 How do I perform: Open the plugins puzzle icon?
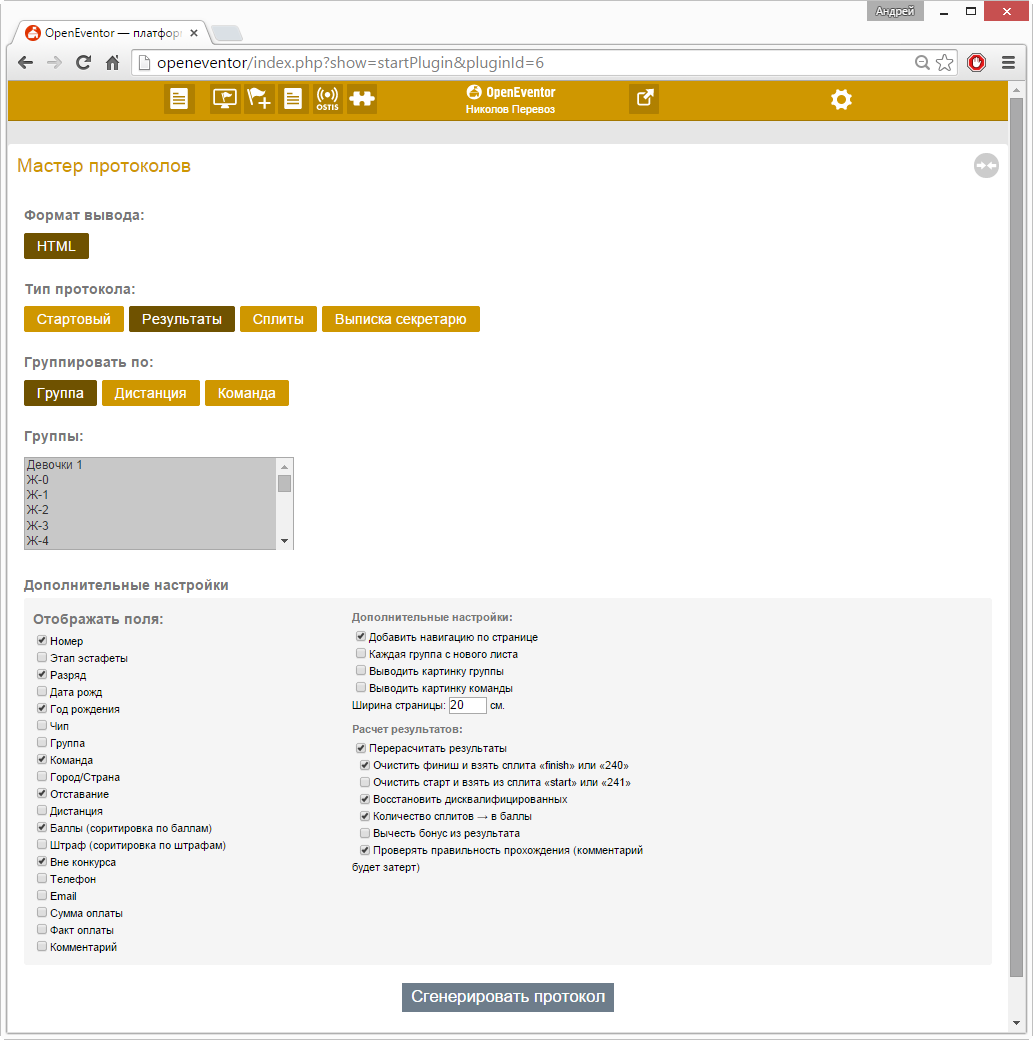point(362,99)
